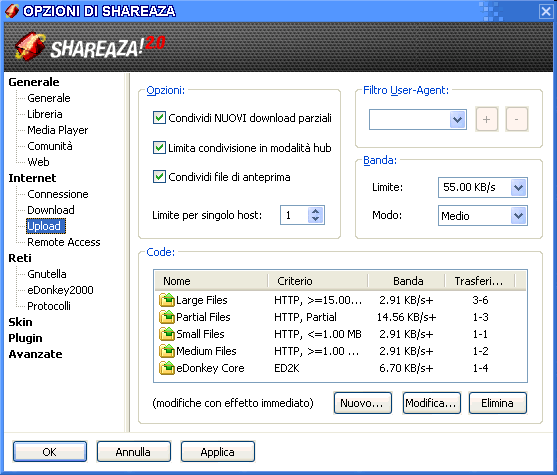The height and width of the screenshot is (475, 557).
Task: Click the Nuovo... button
Action: [363, 403]
